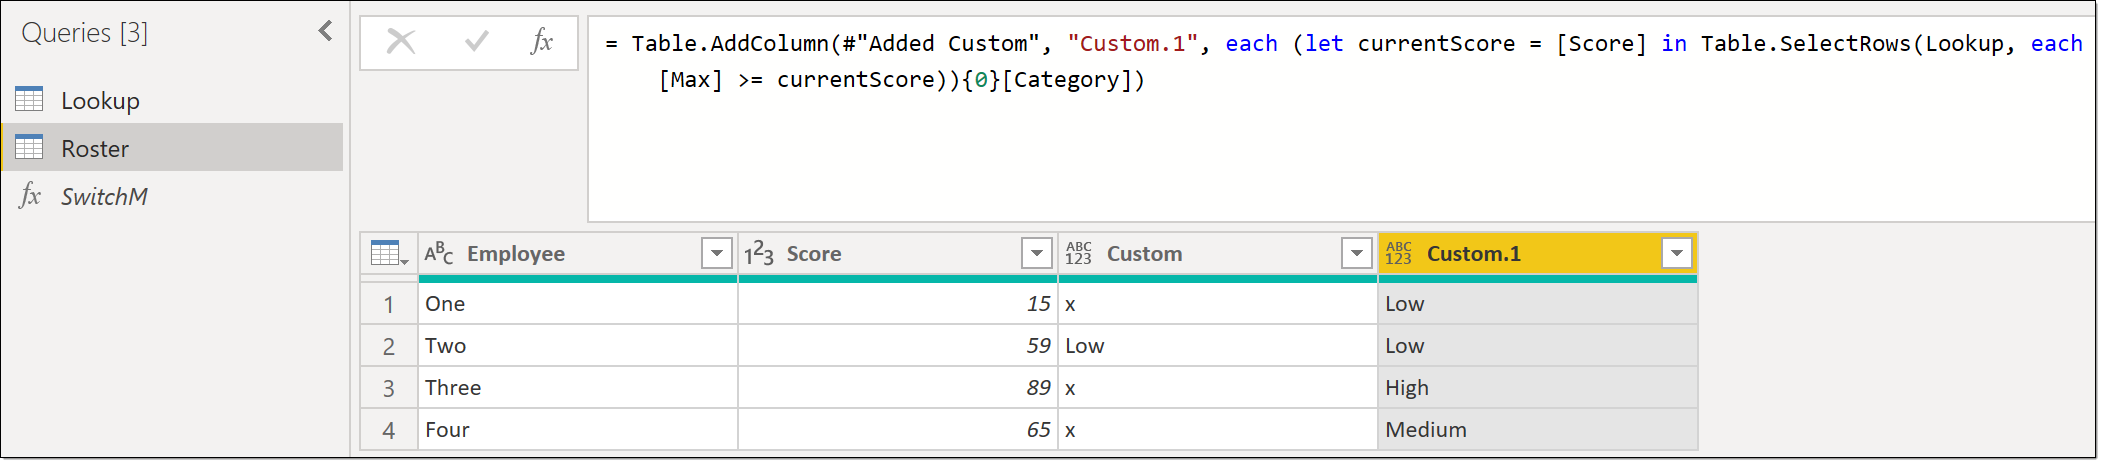Select the Lookup query

point(172,100)
